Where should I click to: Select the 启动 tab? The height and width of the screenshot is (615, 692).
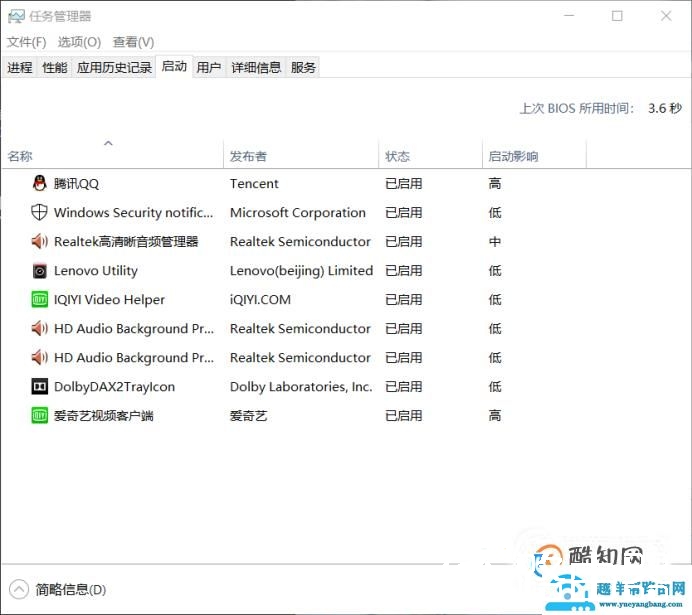[174, 67]
